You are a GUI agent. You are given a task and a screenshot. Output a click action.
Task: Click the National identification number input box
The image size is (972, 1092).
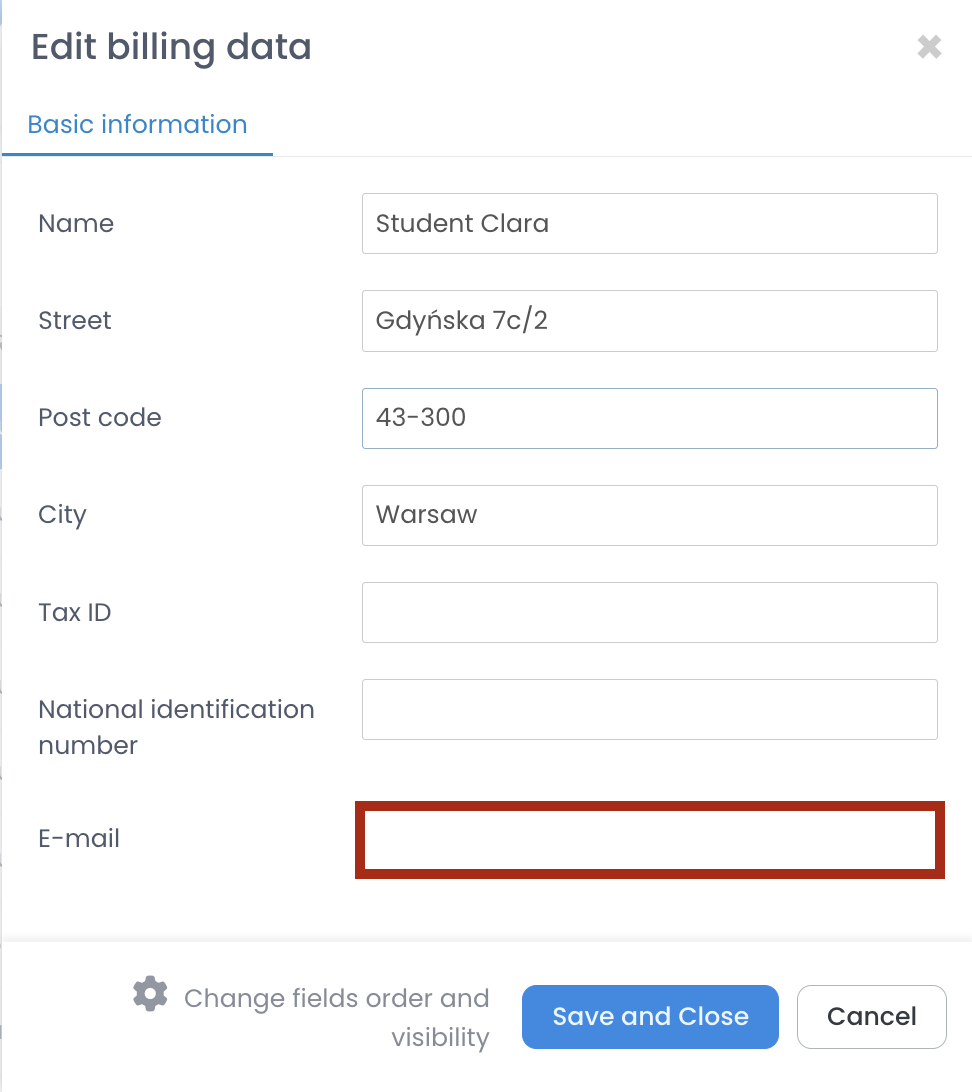649,709
